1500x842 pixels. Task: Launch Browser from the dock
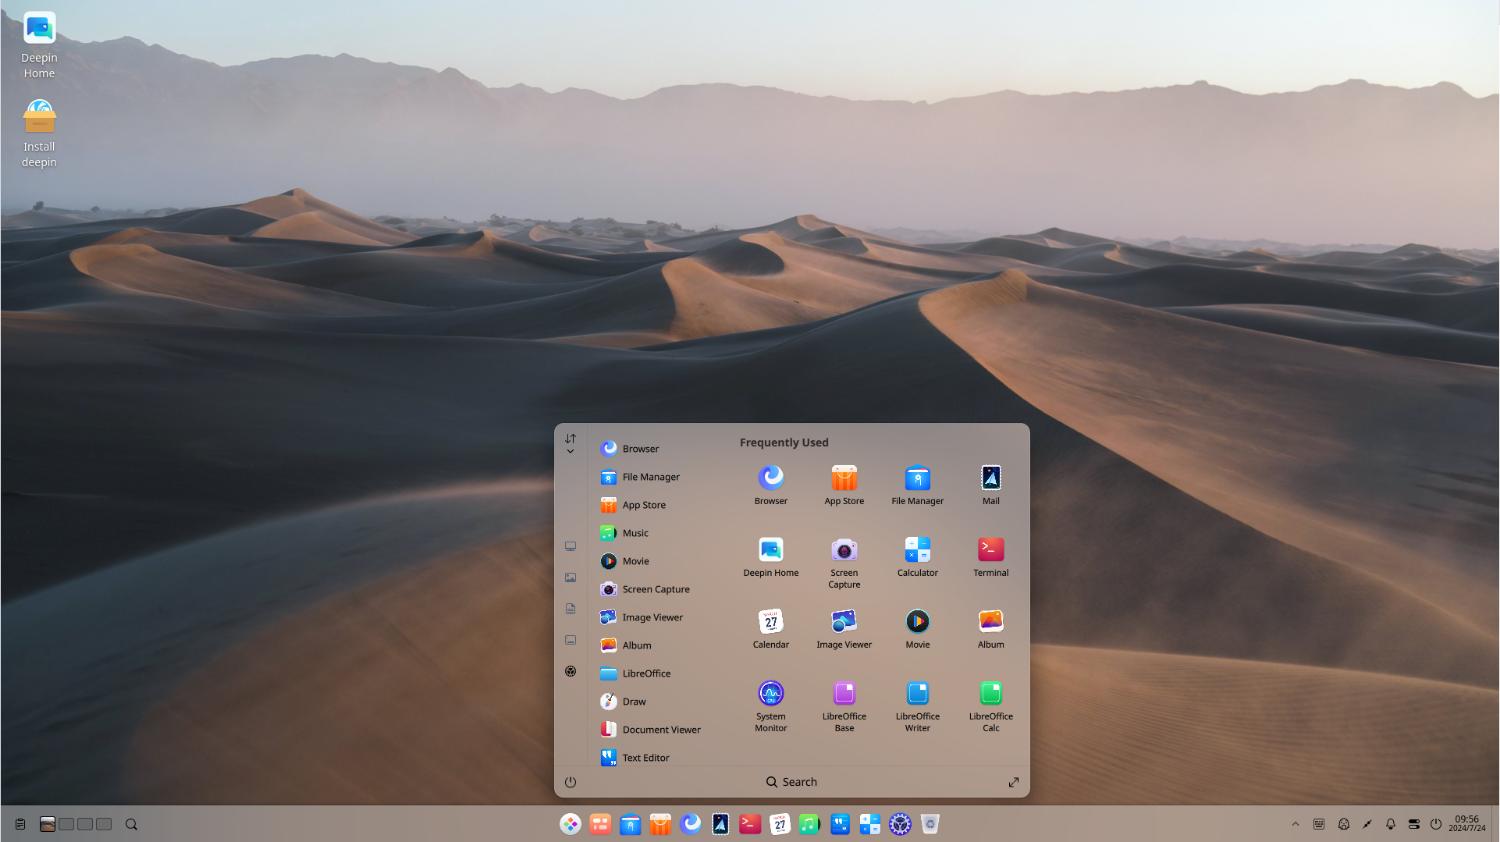[x=690, y=824]
